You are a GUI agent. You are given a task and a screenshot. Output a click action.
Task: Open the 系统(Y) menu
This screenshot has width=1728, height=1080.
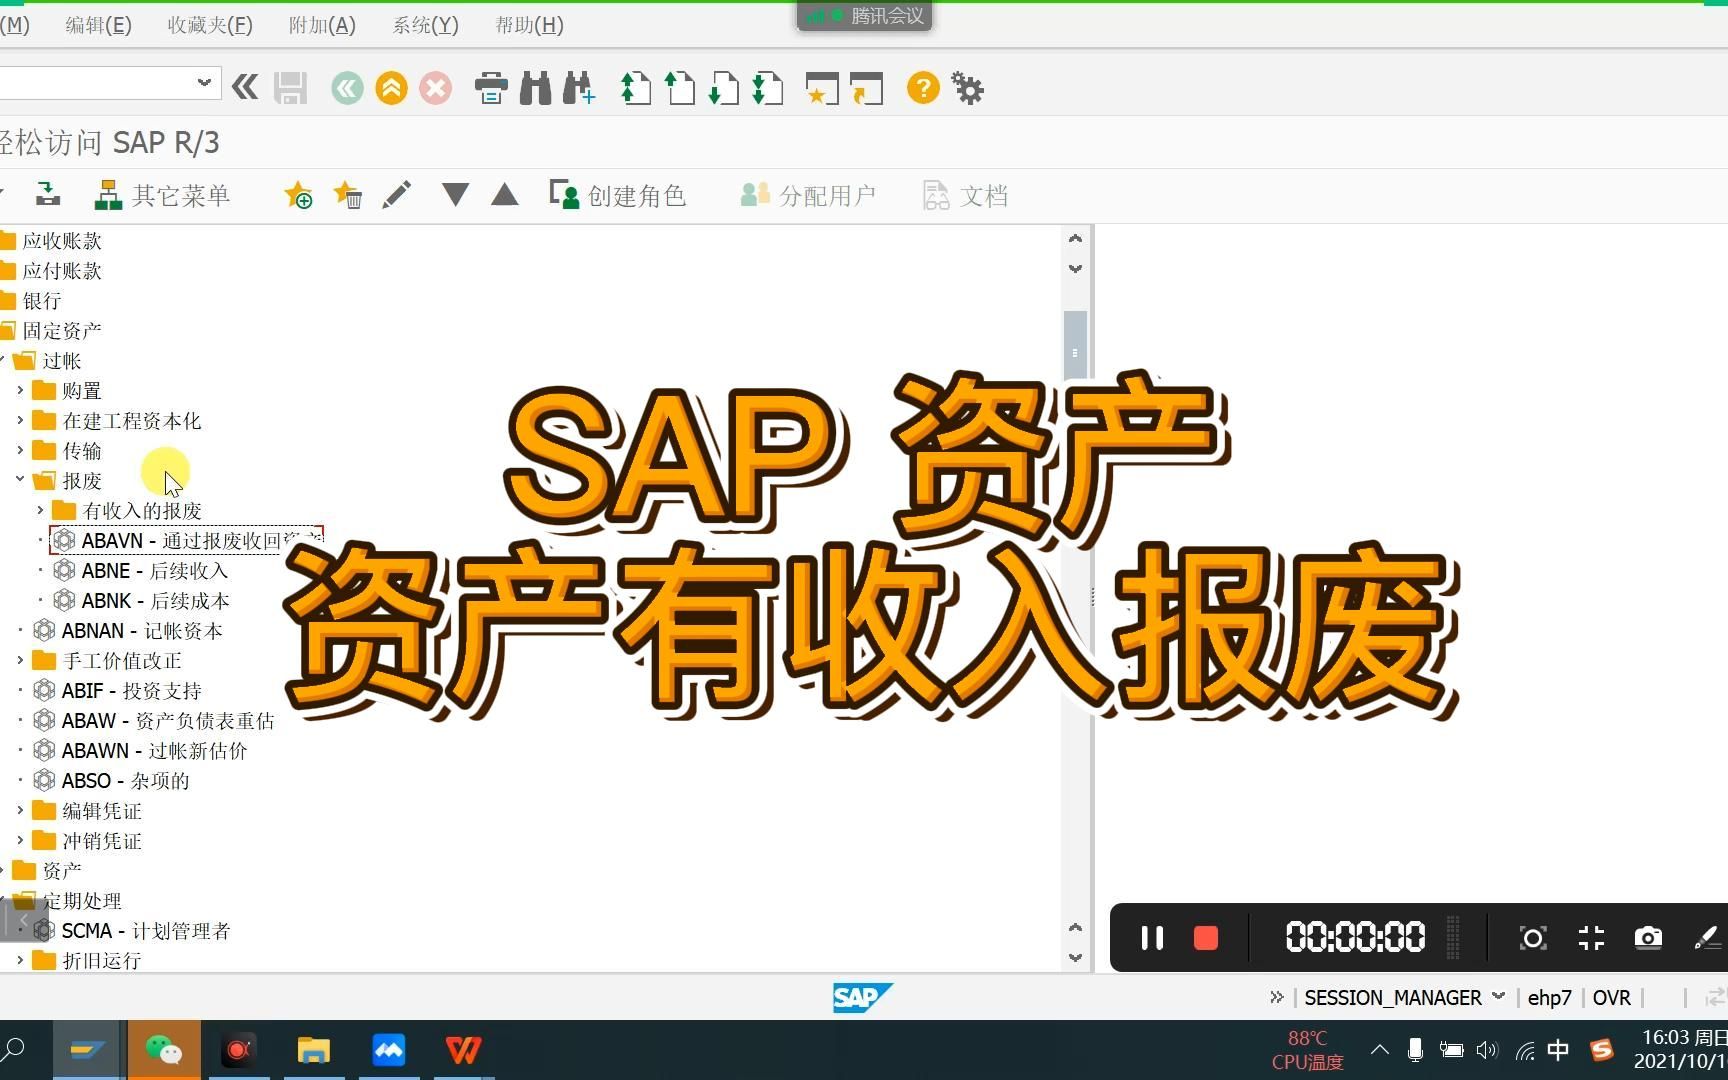[x=426, y=25]
